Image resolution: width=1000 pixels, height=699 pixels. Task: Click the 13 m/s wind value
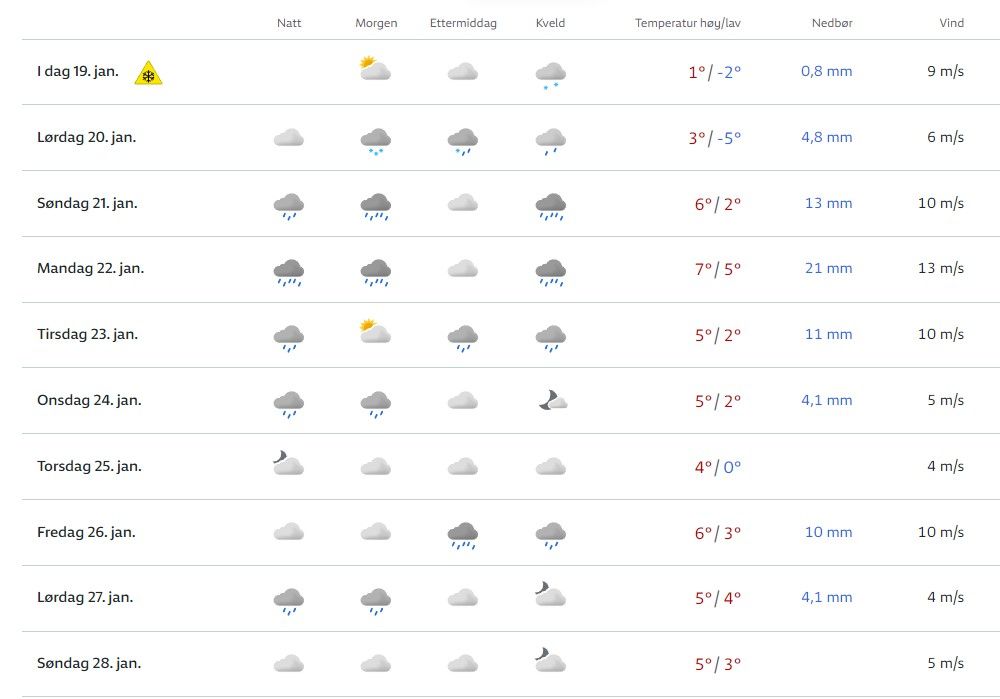tap(941, 269)
